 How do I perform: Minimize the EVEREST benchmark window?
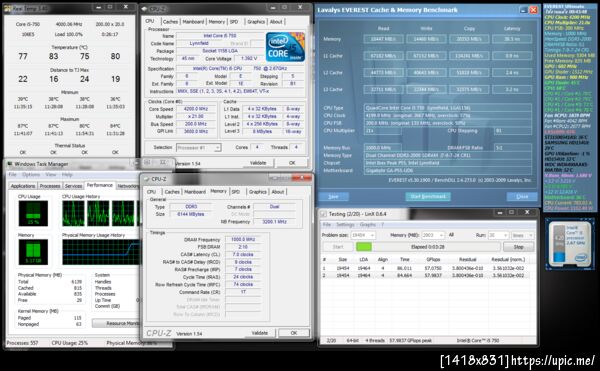pos(523,10)
